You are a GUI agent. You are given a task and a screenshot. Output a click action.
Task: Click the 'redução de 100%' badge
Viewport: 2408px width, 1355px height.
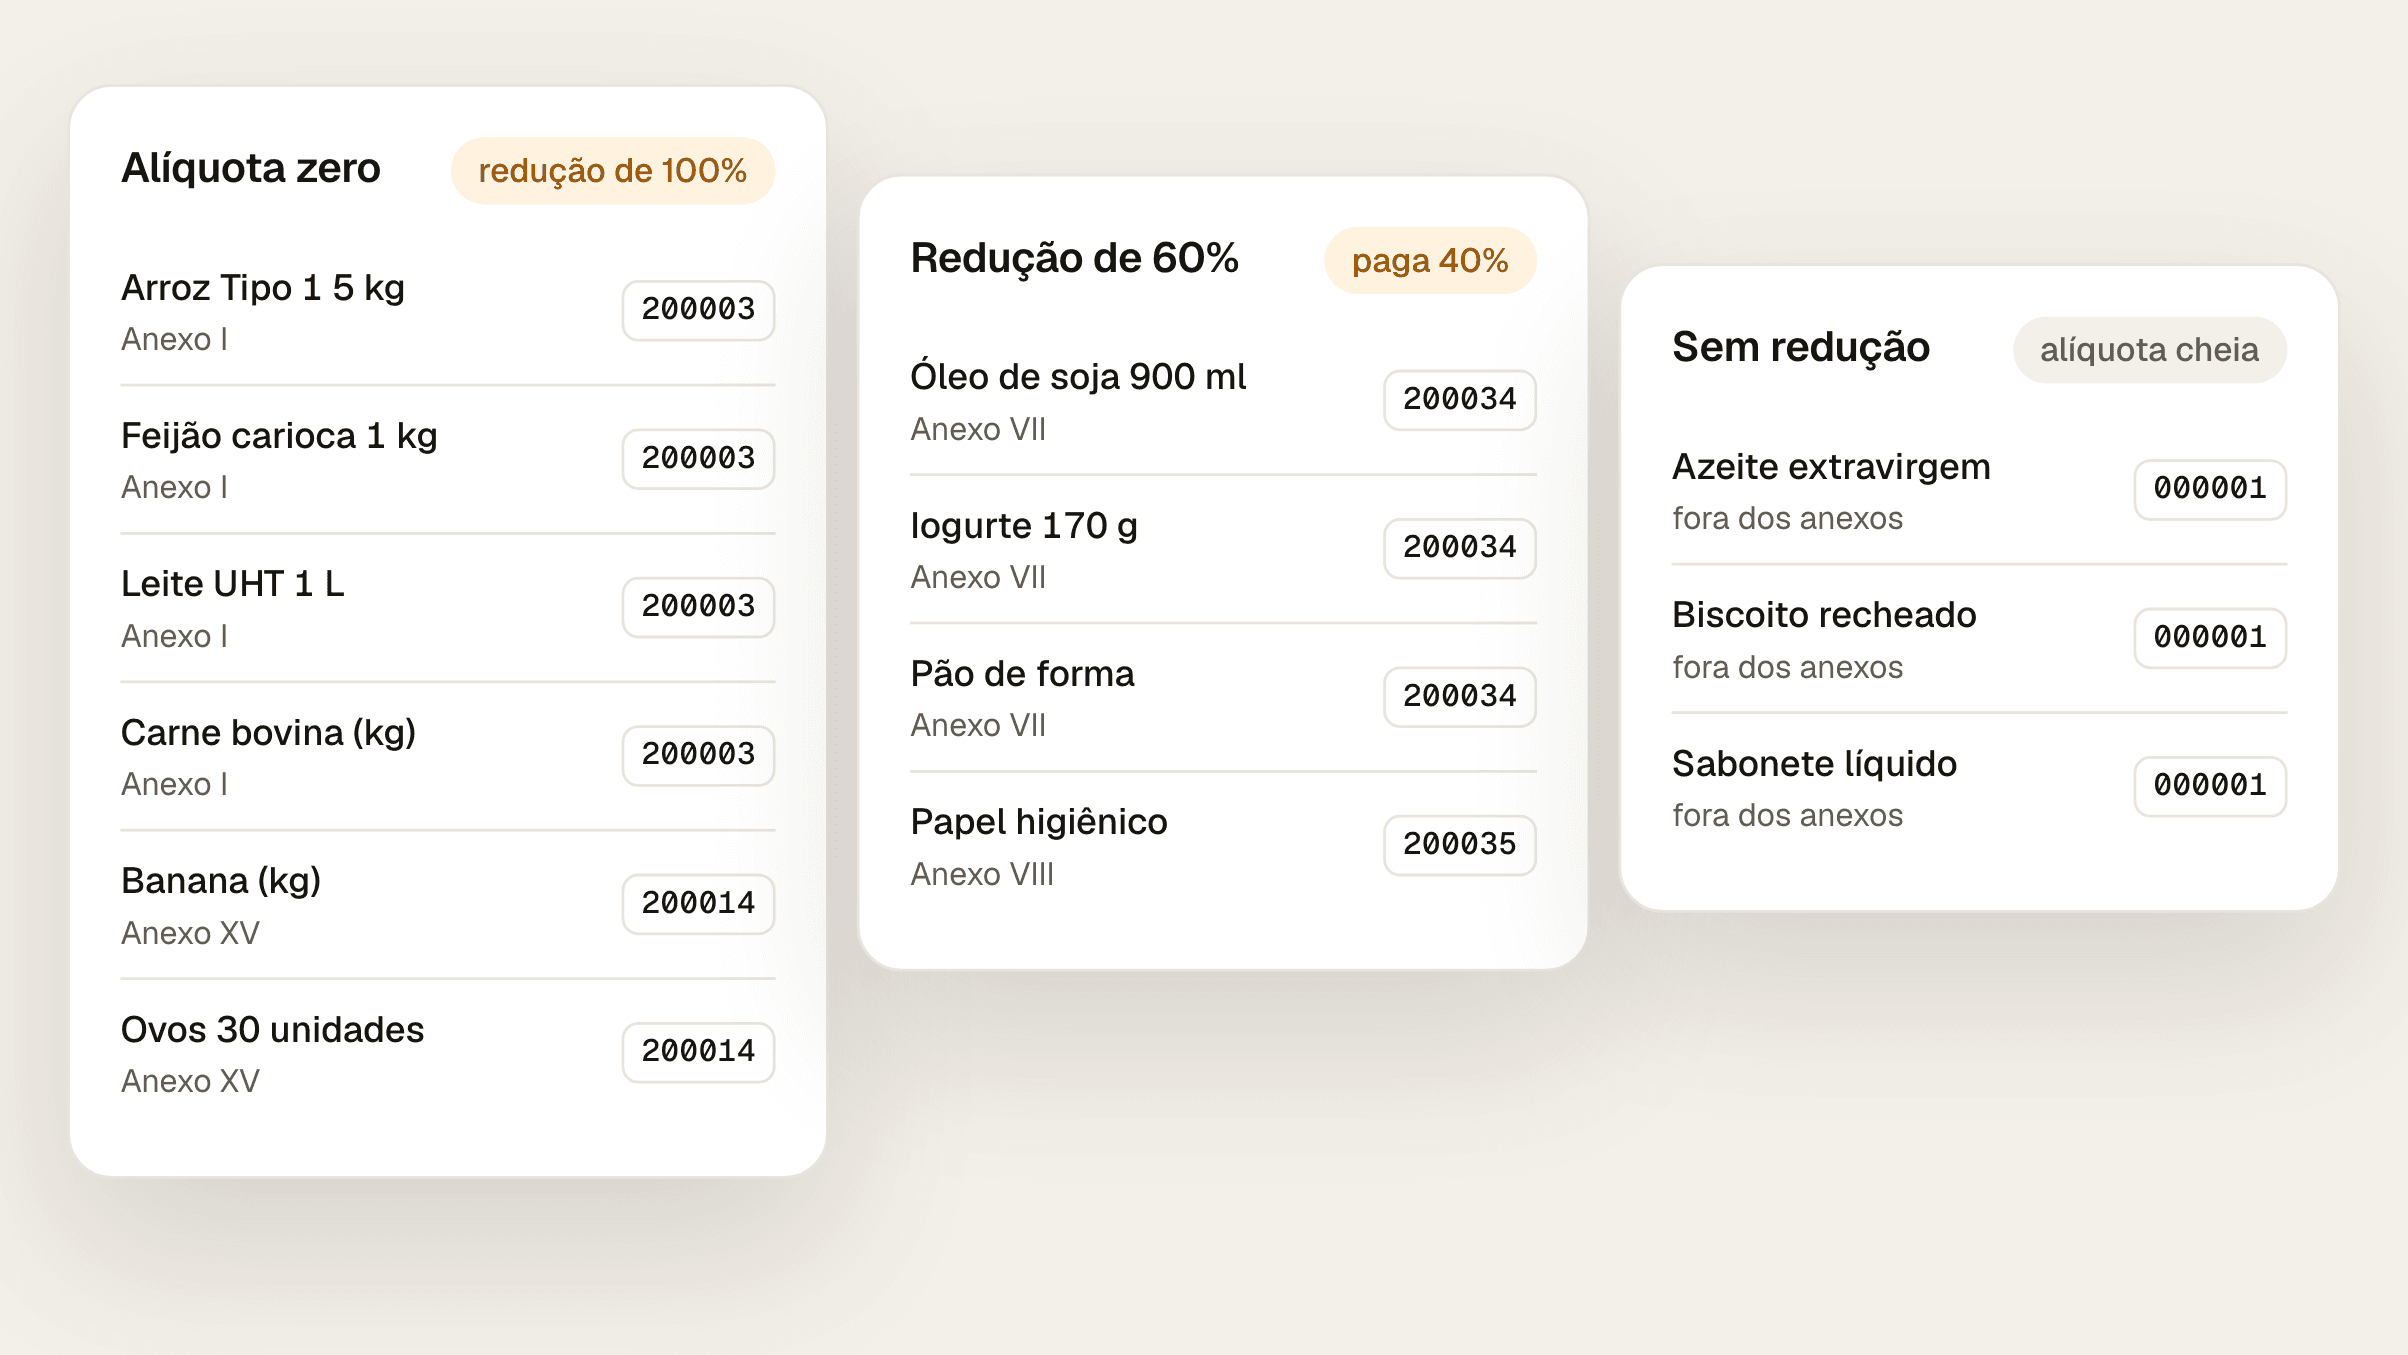click(613, 171)
